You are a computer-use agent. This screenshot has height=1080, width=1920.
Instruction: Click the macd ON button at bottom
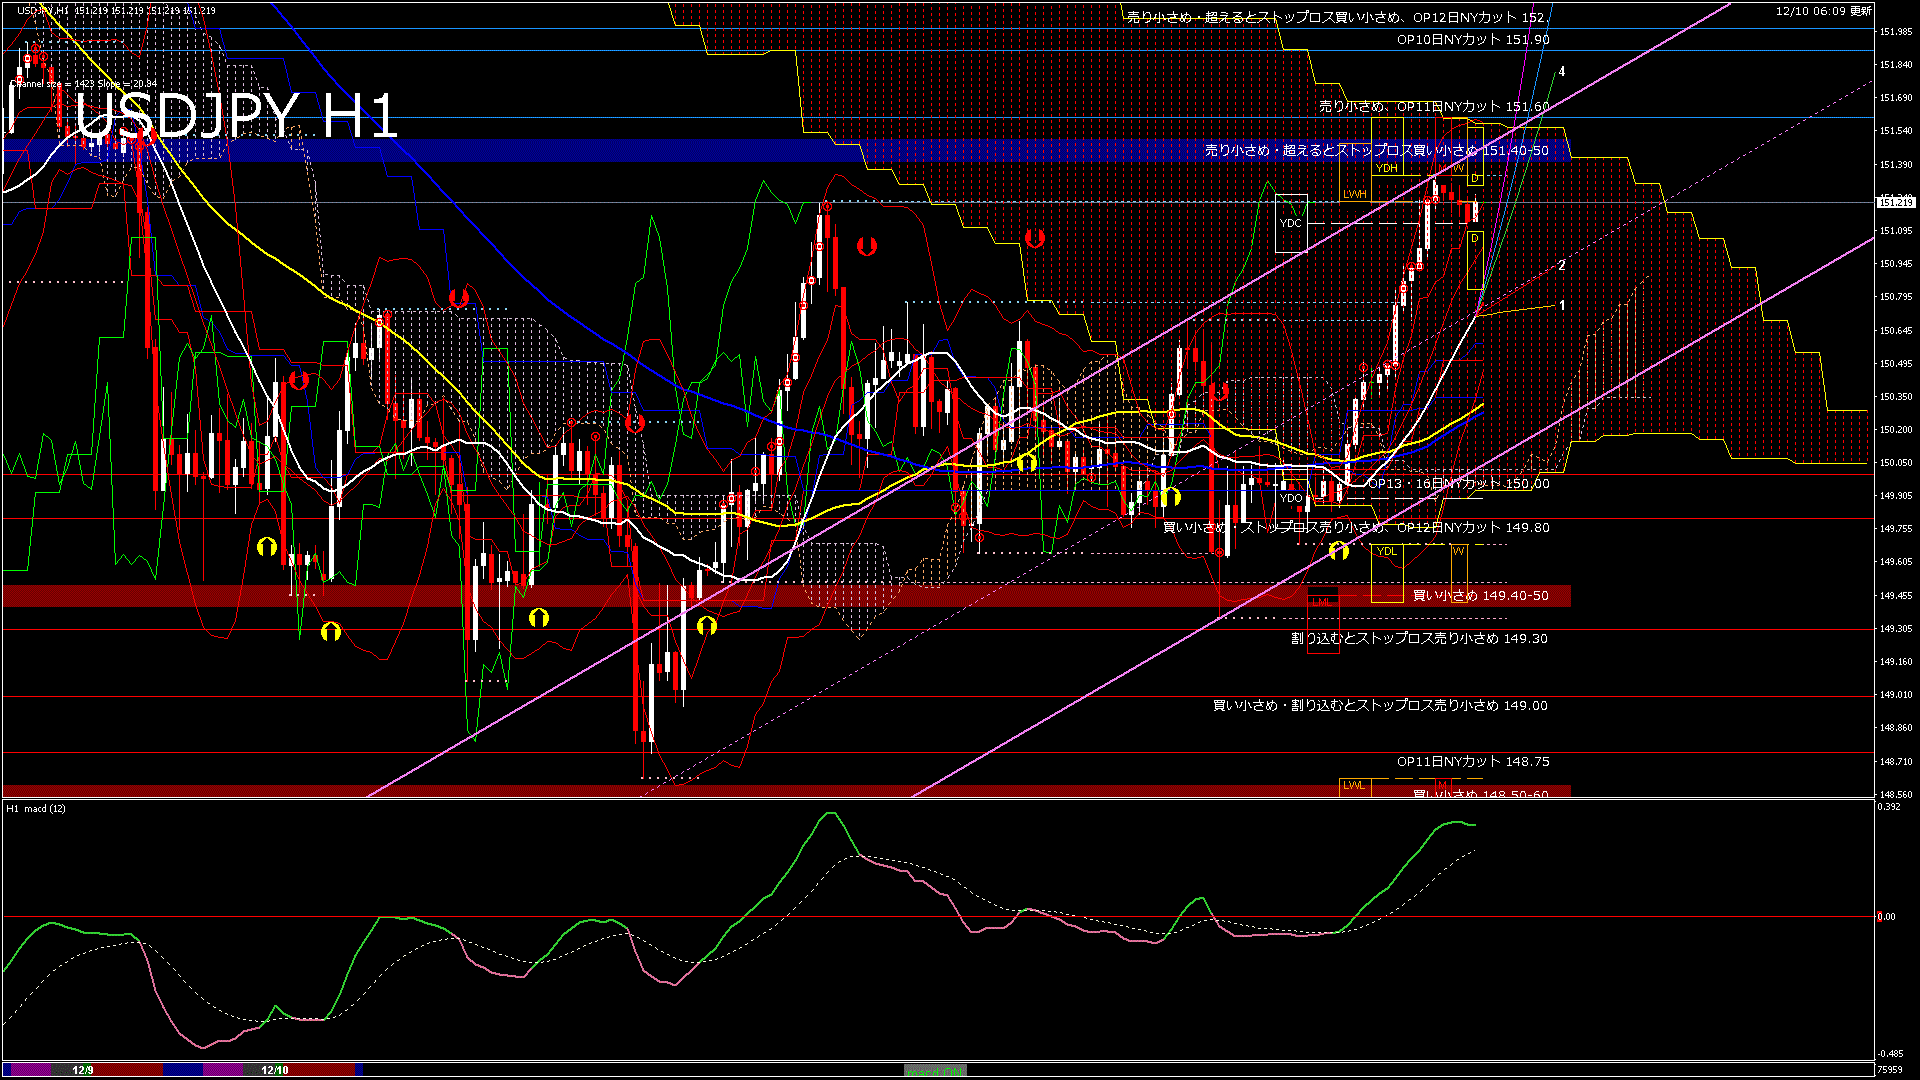[x=934, y=1070]
